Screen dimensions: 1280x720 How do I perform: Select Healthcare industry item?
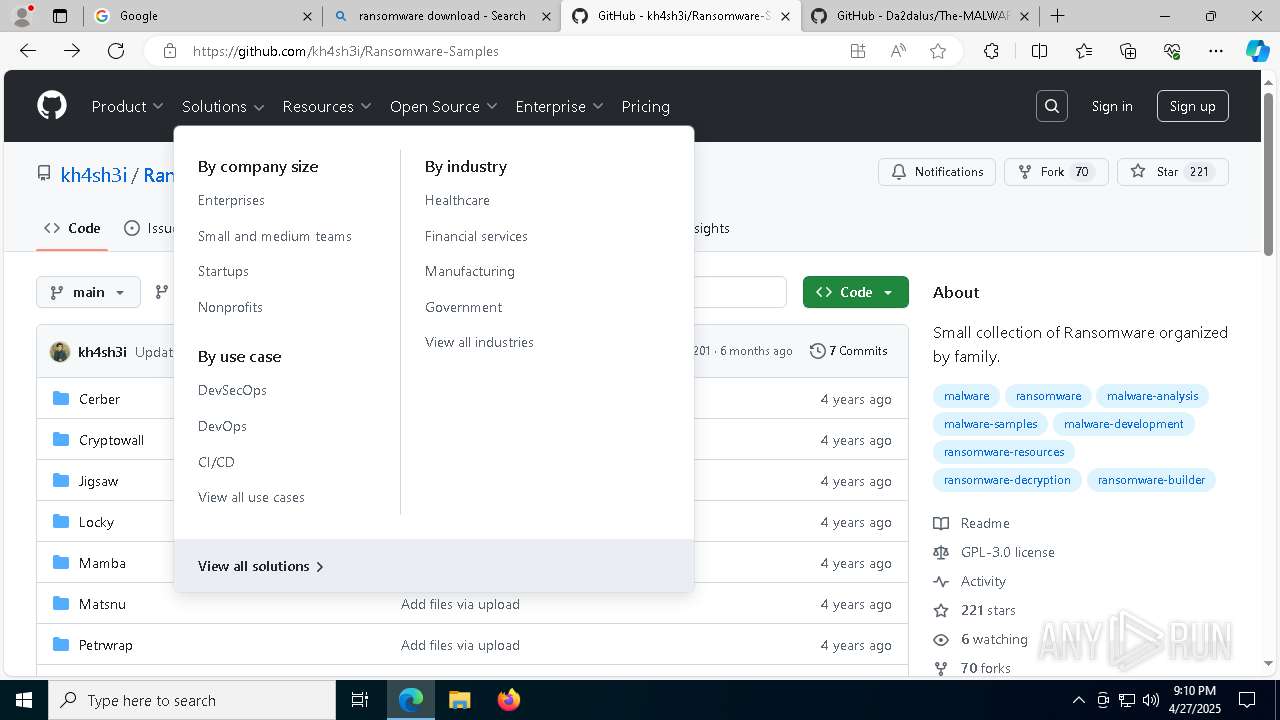(x=457, y=200)
